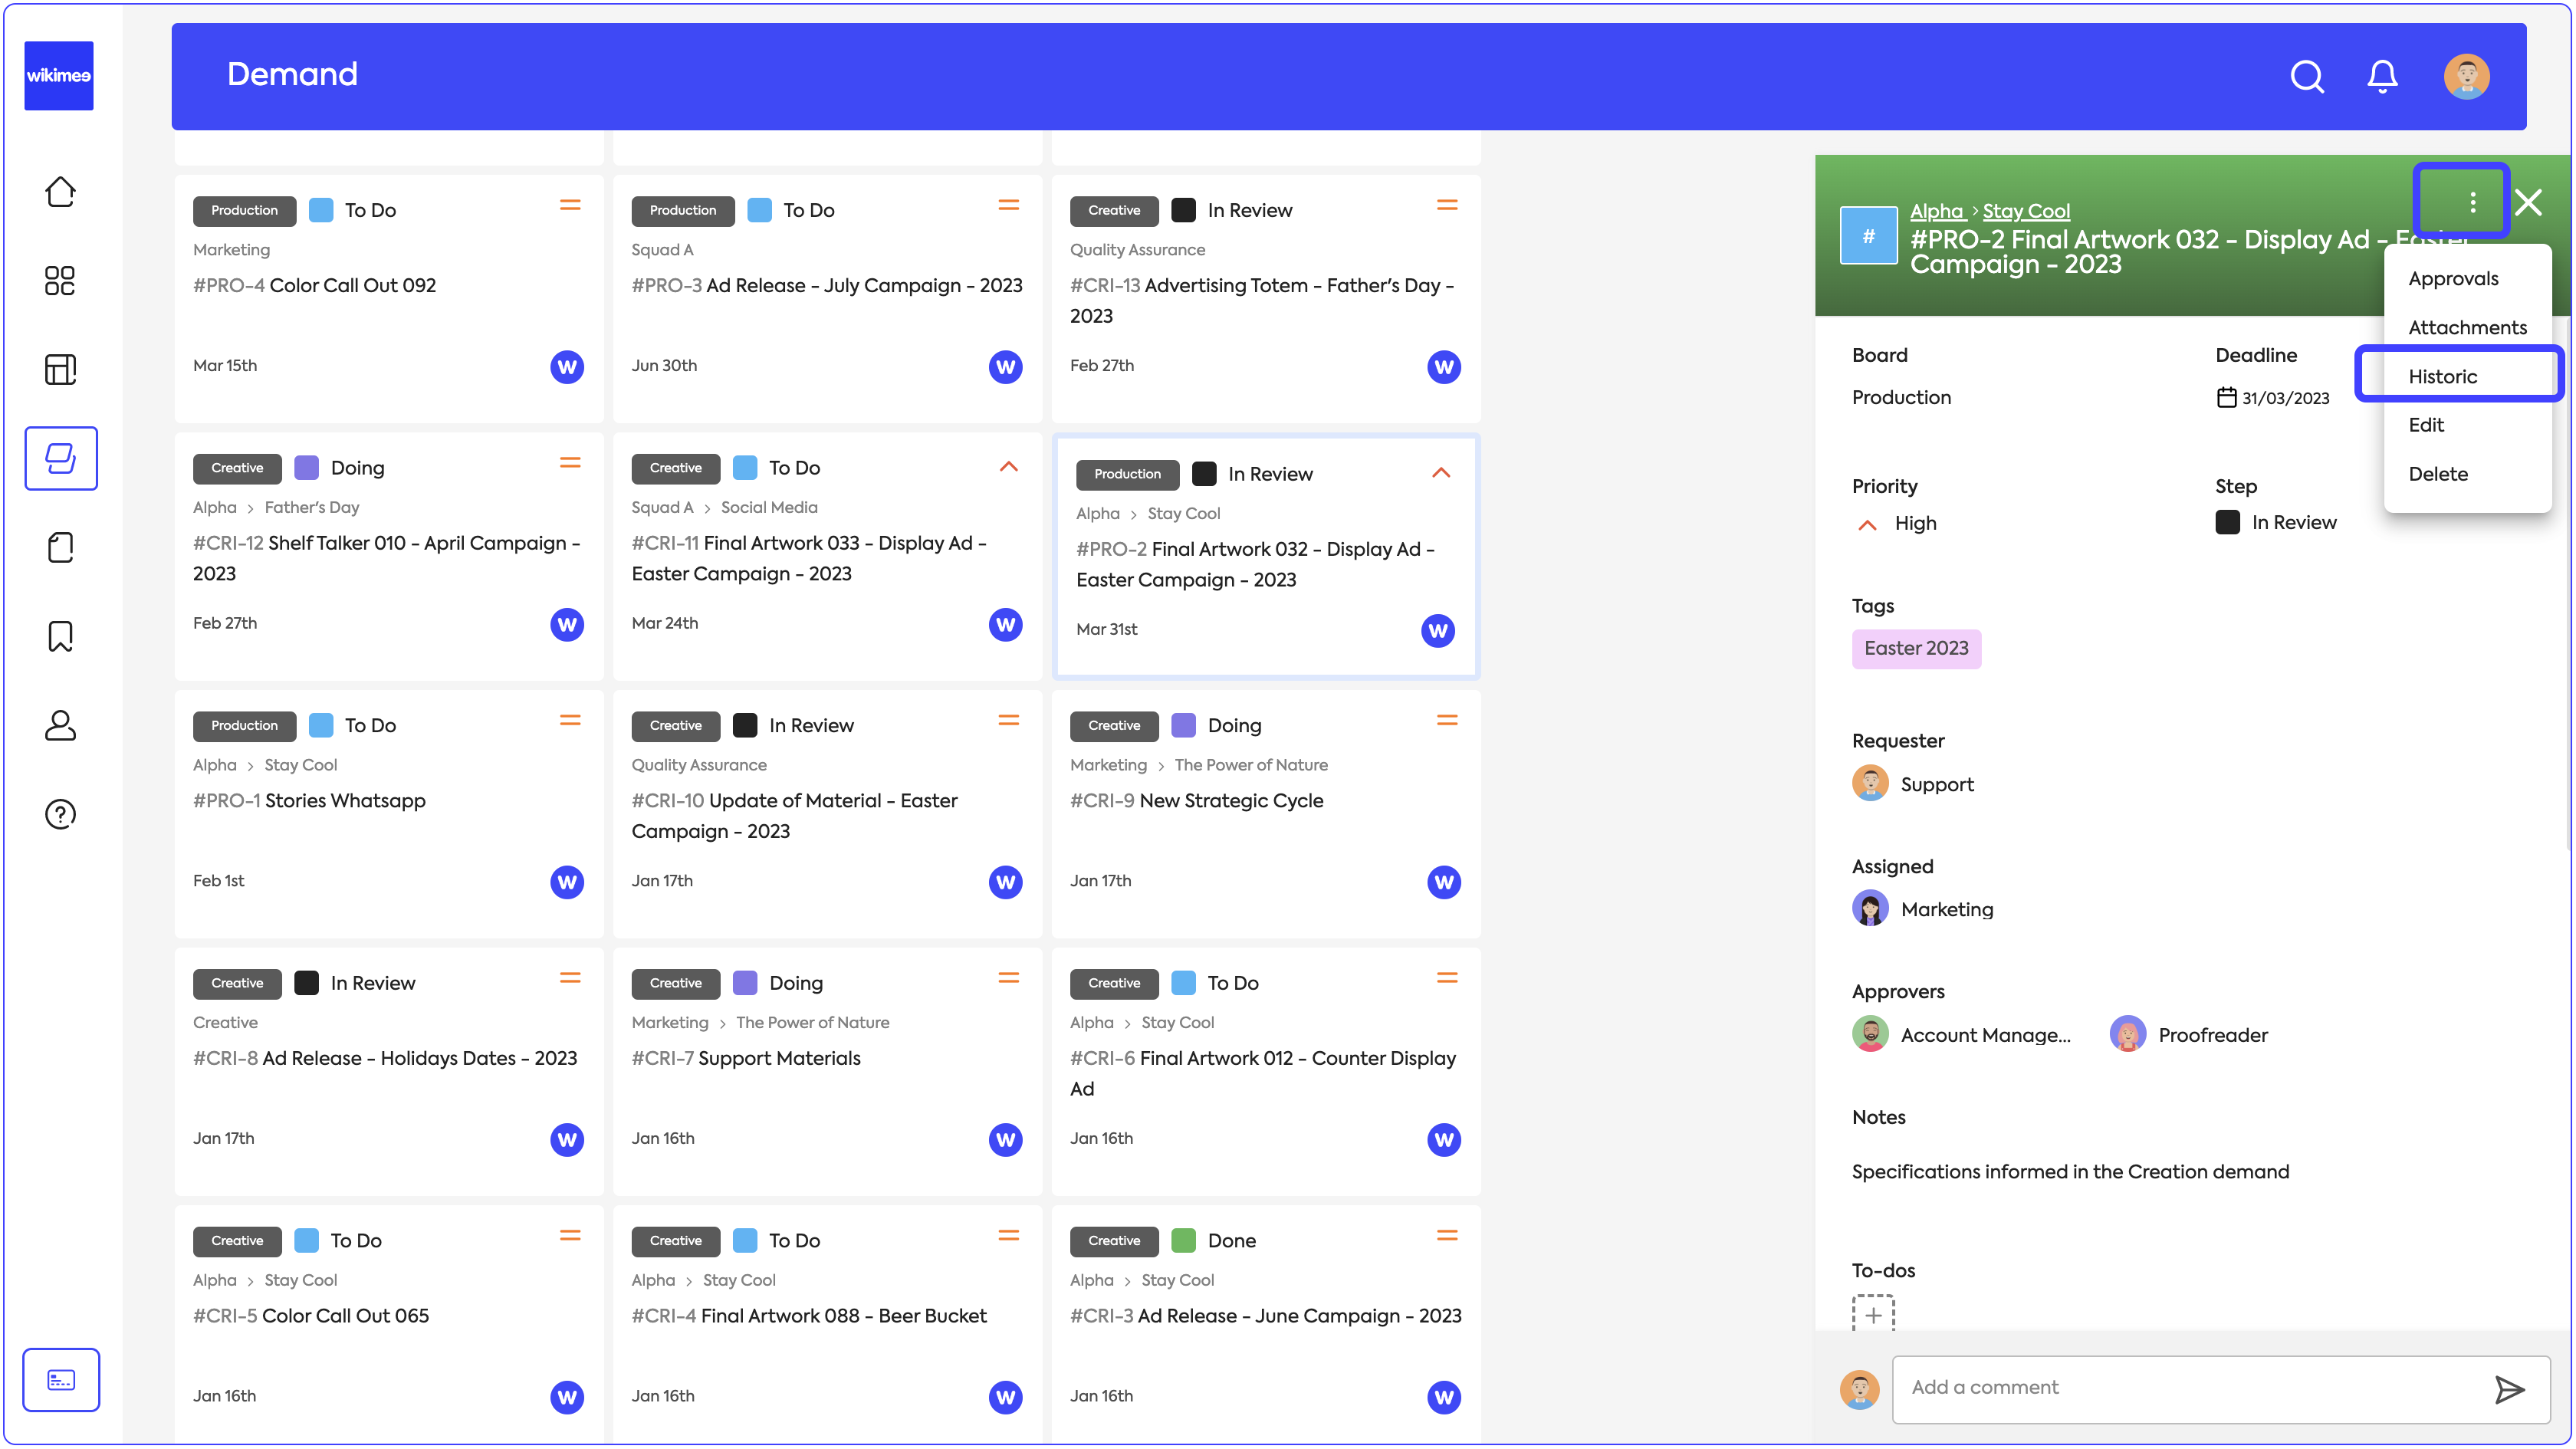Click the notifications bell icon
This screenshot has width=2576, height=1449.
pos(2382,76)
